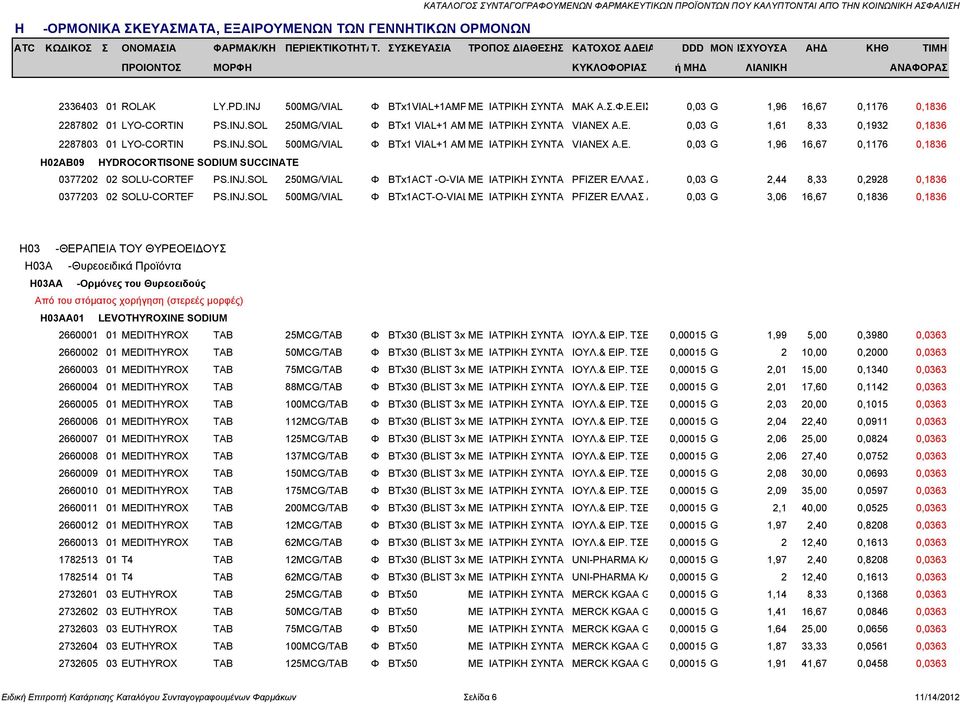Click strength '137MCG/TAB'

coord(316,456)
